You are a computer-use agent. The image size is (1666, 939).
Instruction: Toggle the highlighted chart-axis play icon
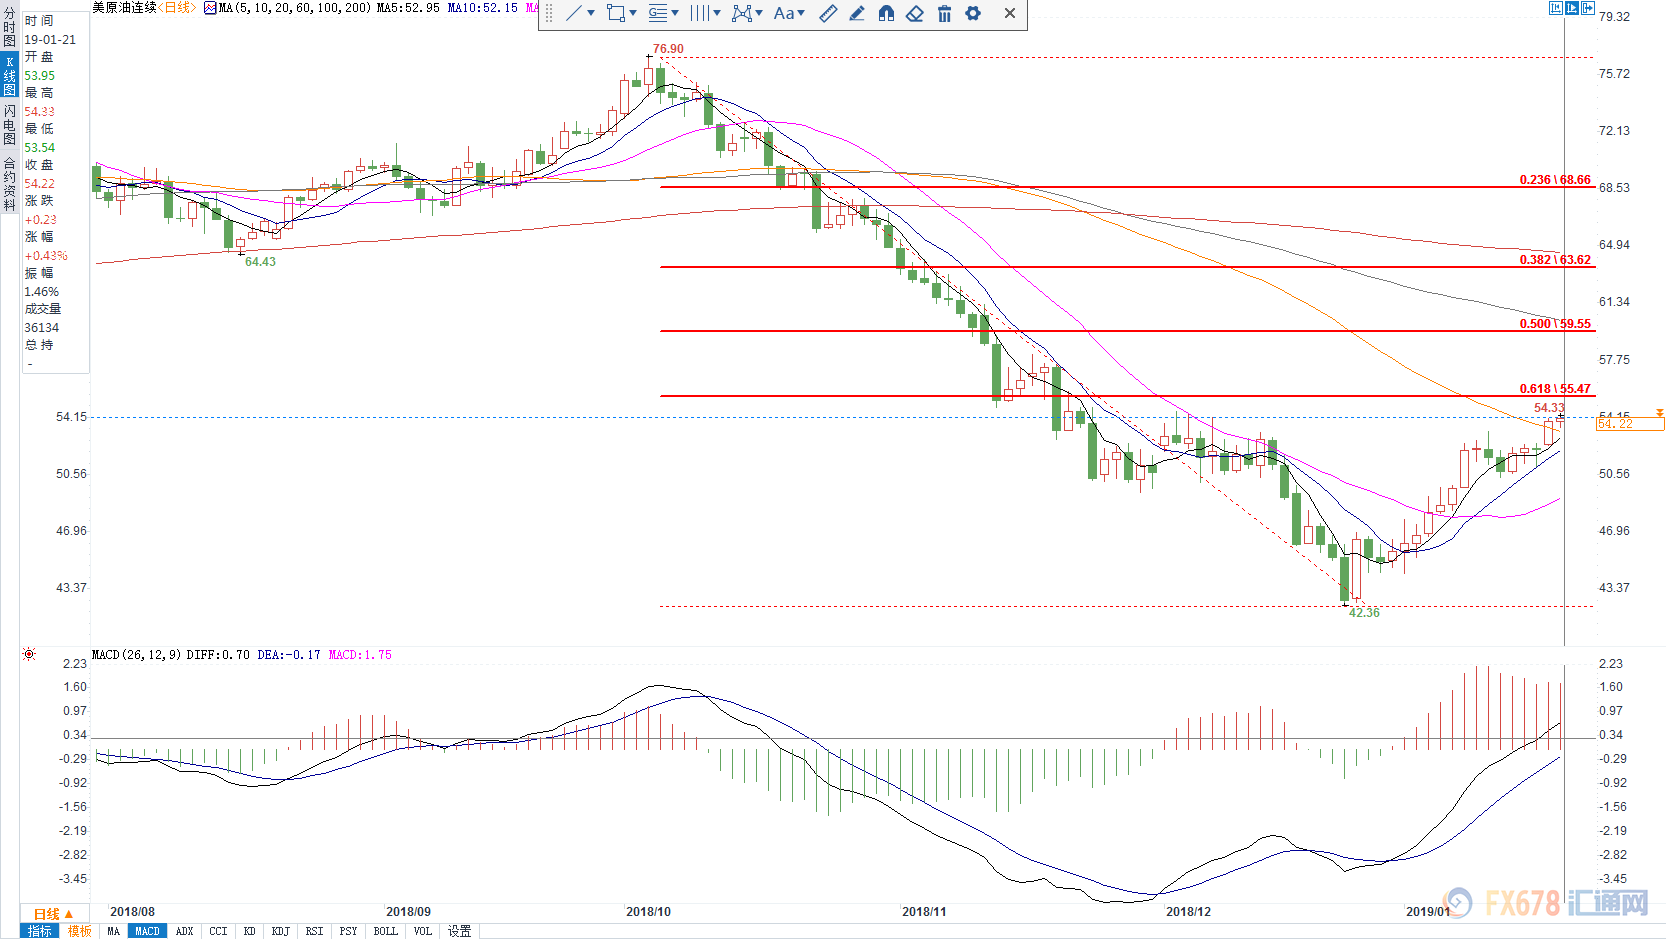coord(1572,8)
